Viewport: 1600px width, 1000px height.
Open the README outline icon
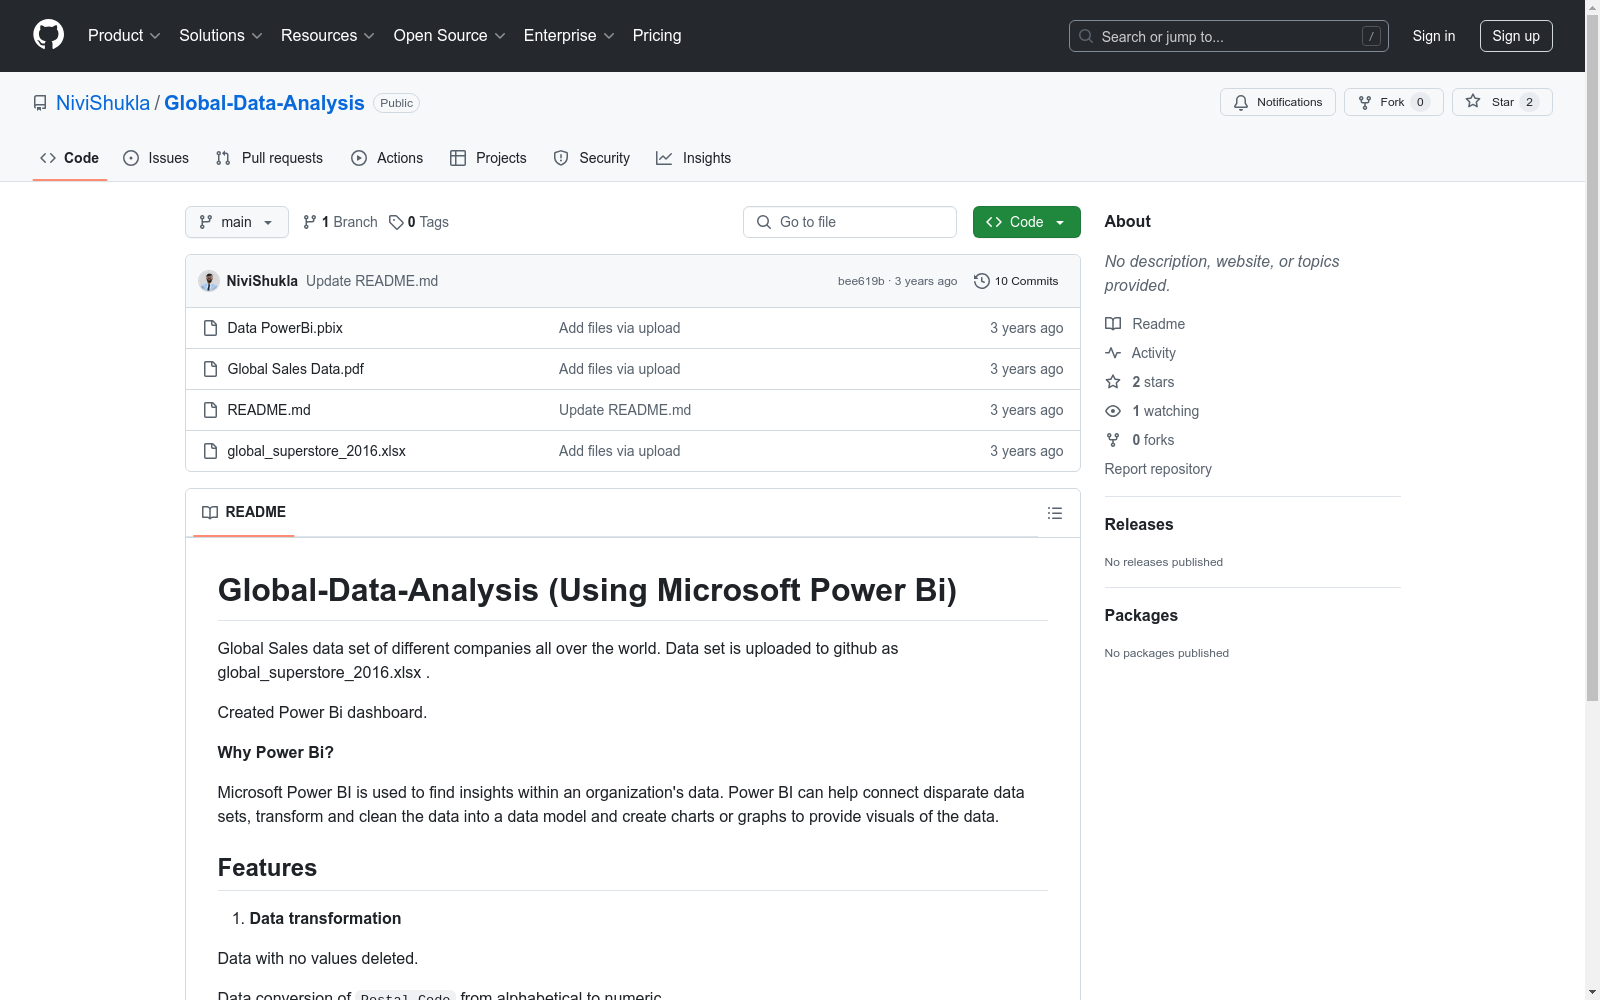pos(1055,513)
